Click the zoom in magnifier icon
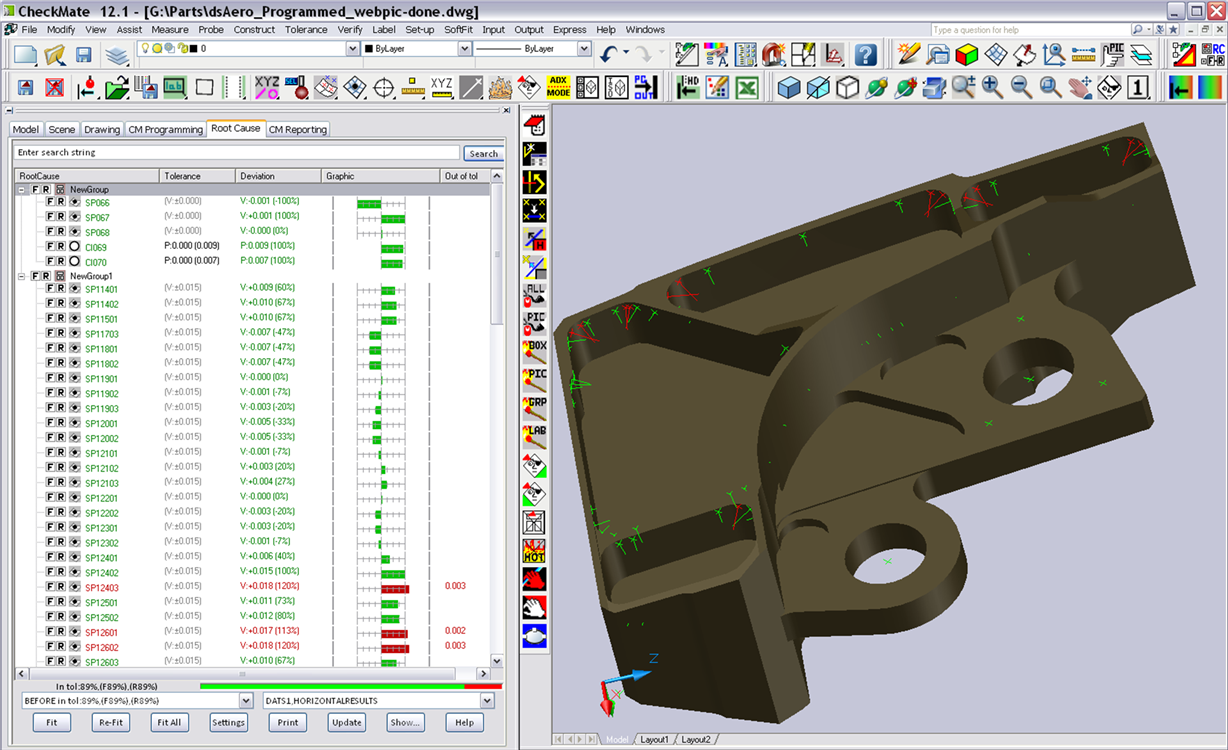 click(x=992, y=88)
